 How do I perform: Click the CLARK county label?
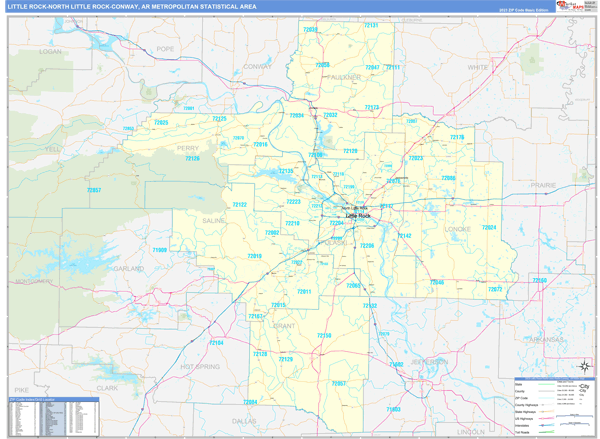click(107, 388)
